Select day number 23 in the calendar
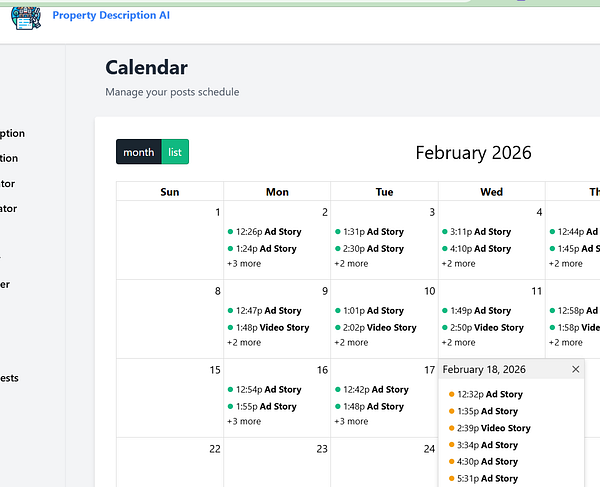The height and width of the screenshot is (487, 600). pyautogui.click(x=322, y=449)
